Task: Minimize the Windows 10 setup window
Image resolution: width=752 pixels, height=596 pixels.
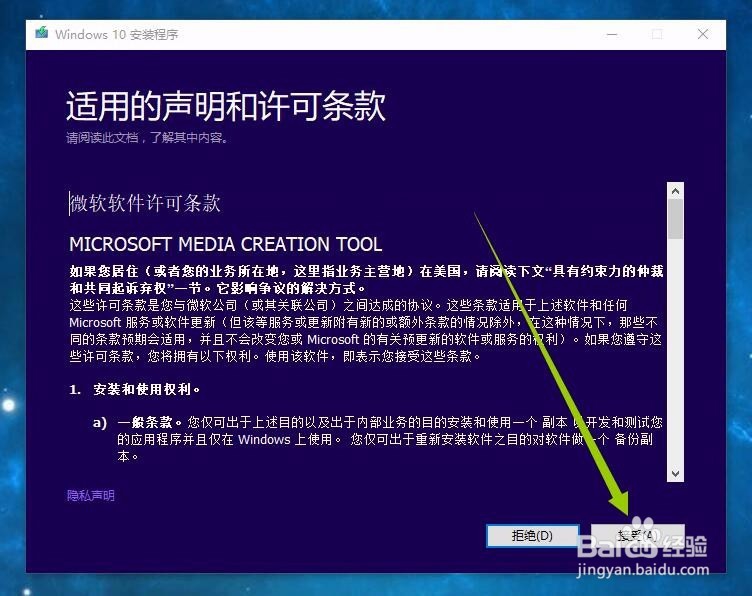Action: 612,35
